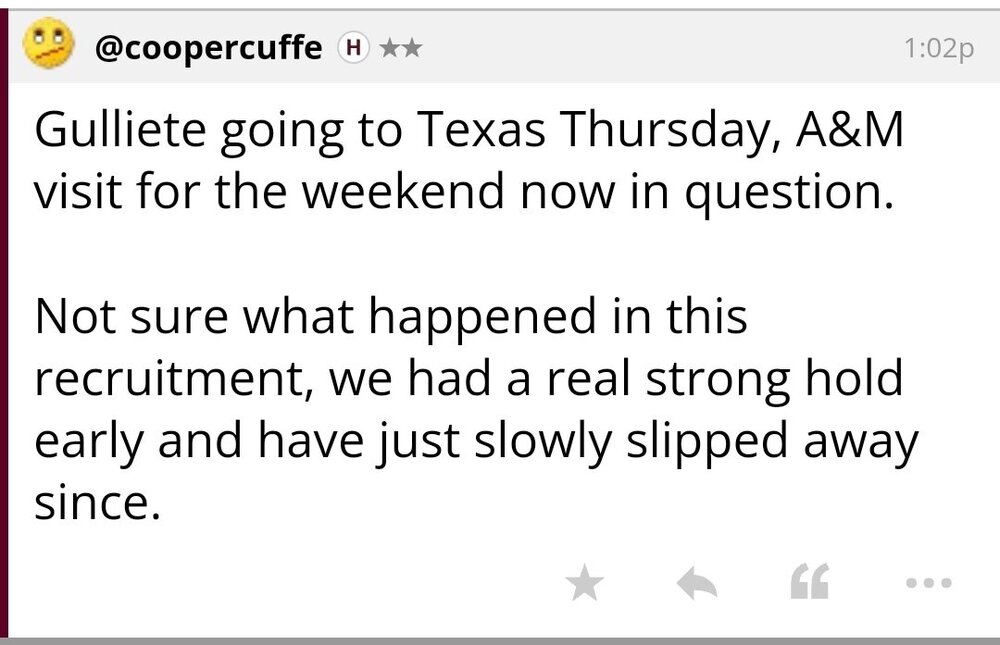Click the line "visit for the weekend now in question."
1000x645 pixels.
tap(462, 190)
